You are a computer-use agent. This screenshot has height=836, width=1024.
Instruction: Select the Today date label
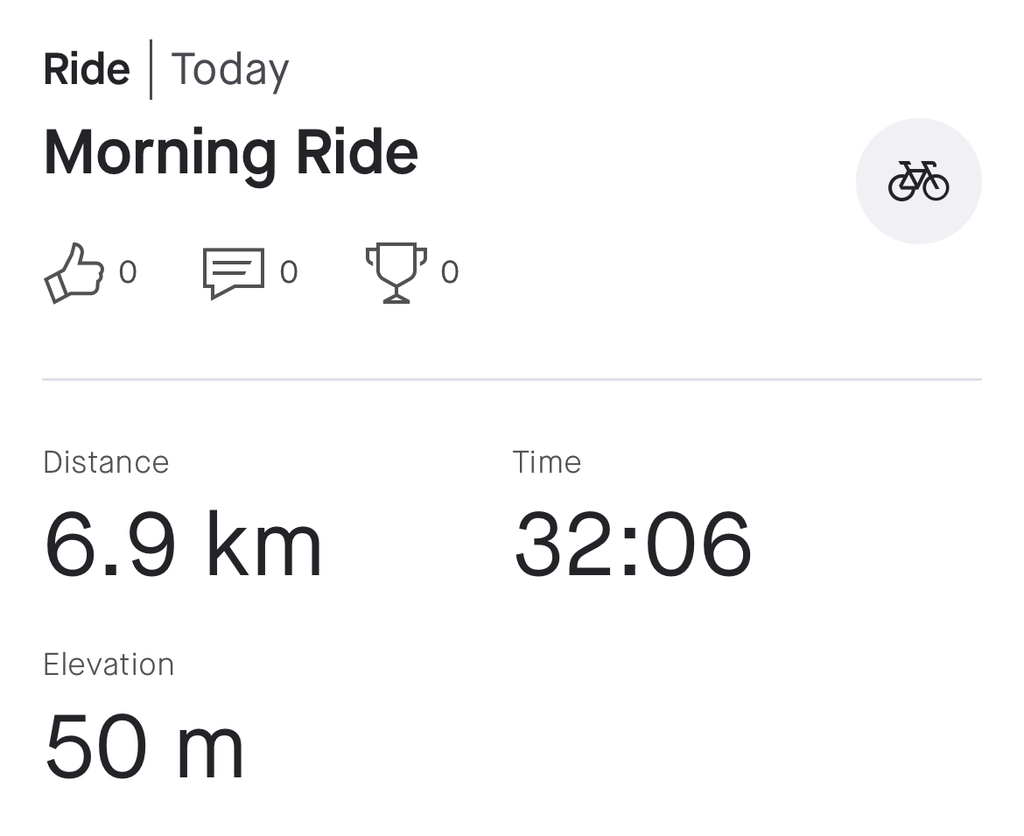click(230, 70)
